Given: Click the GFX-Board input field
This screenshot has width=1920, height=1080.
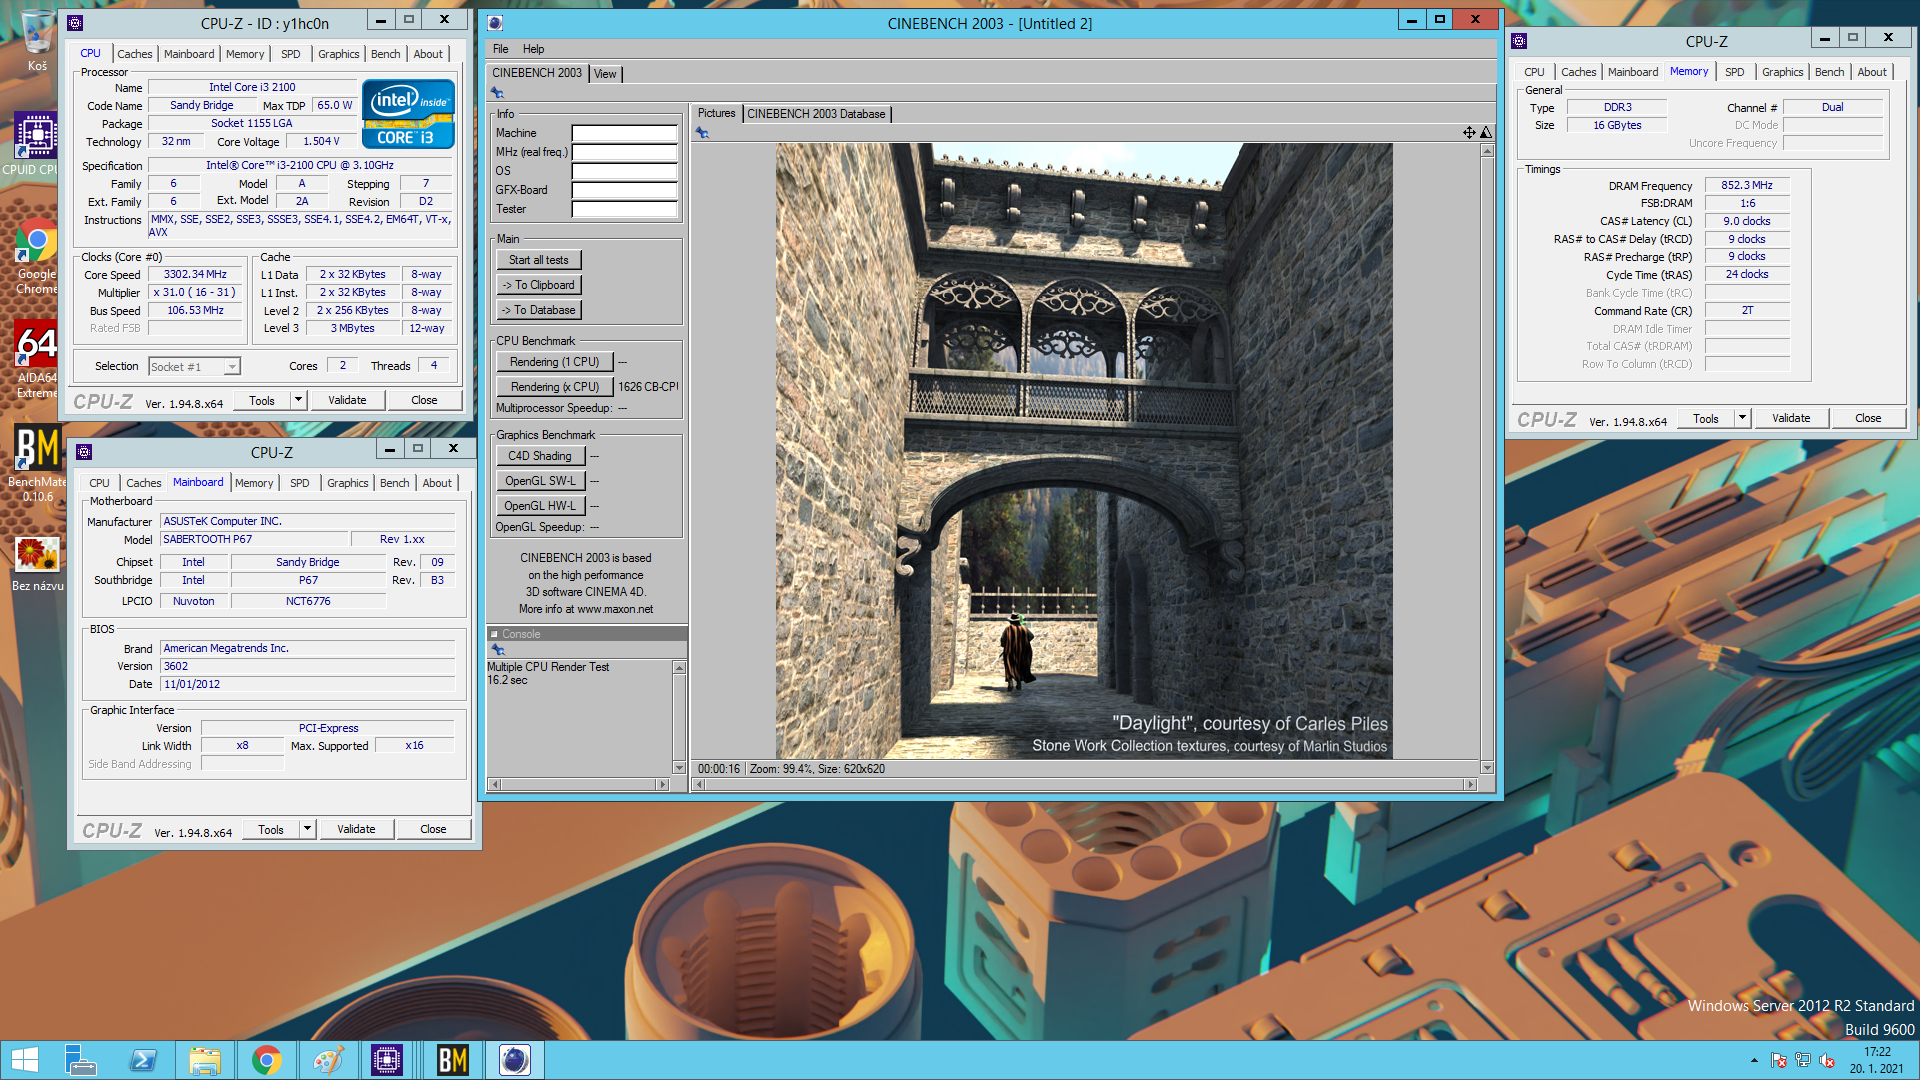Looking at the screenshot, I should click(624, 190).
